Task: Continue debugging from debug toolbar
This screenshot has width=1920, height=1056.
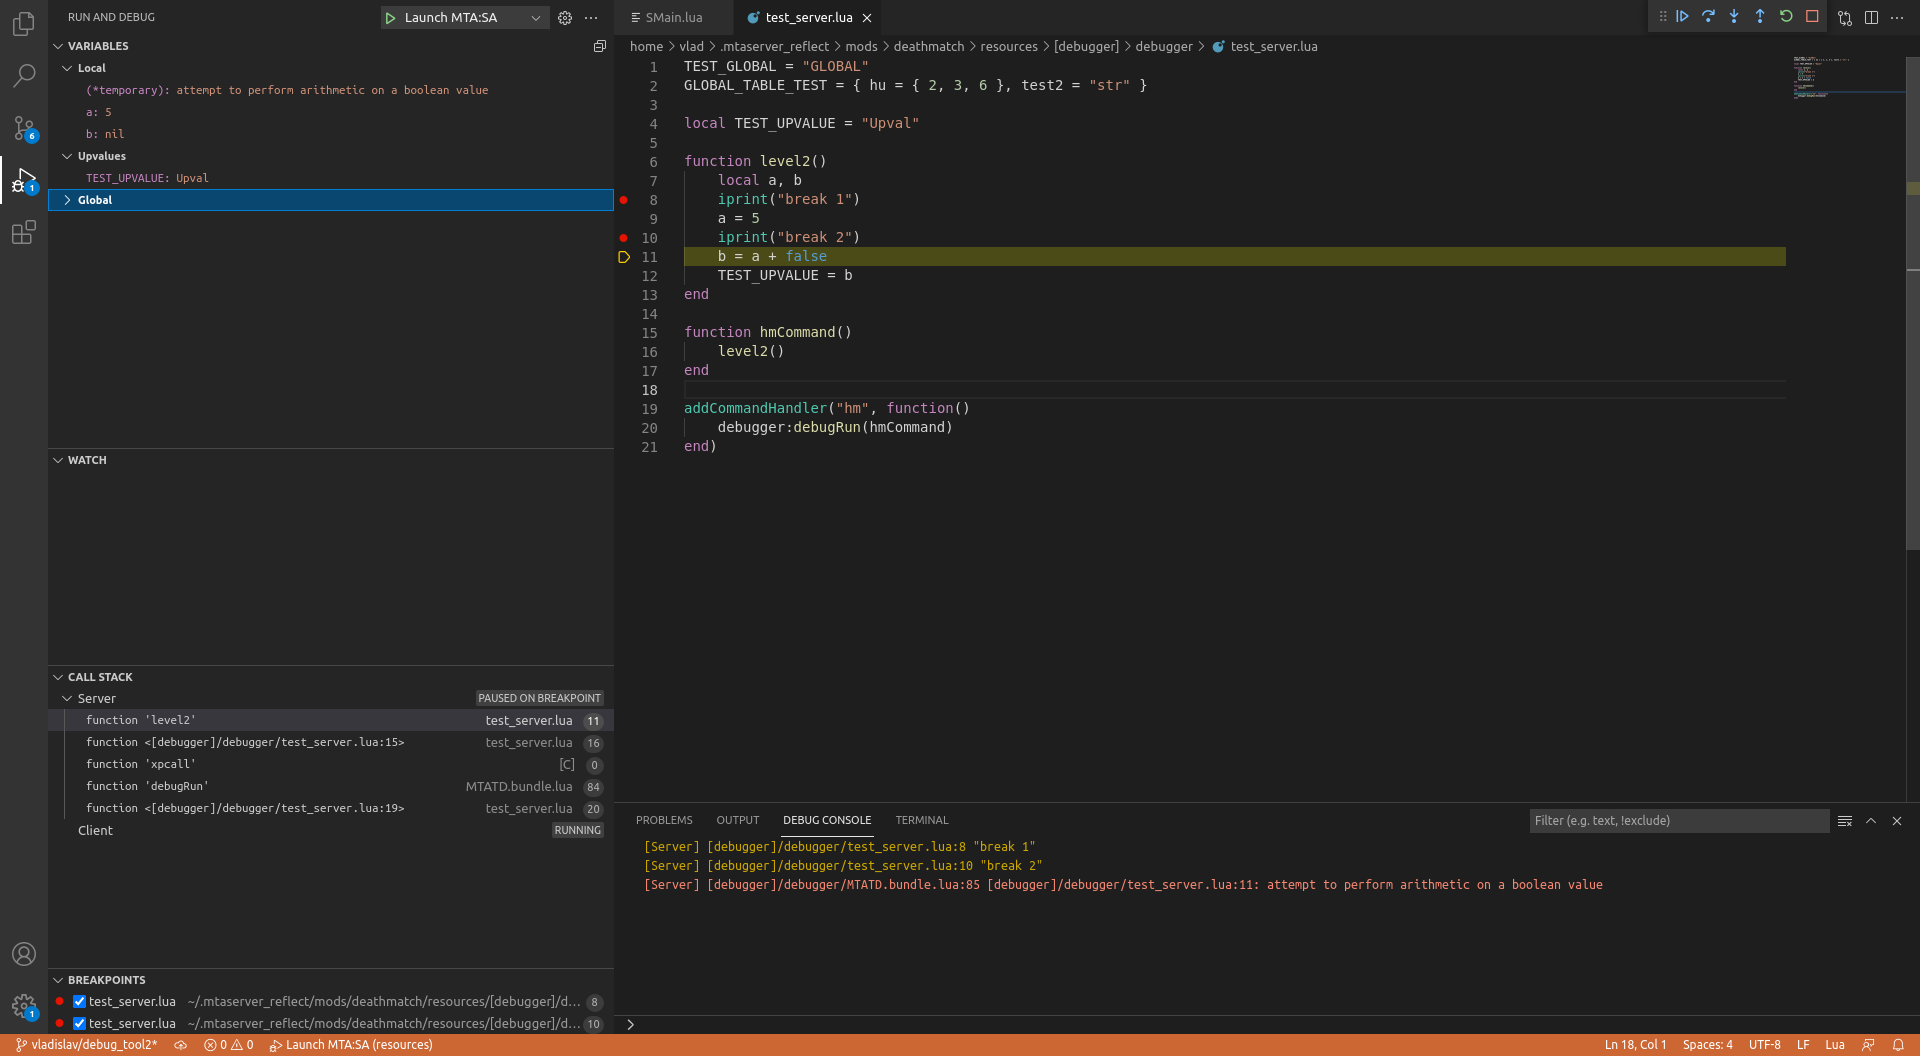Action: coord(1683,17)
